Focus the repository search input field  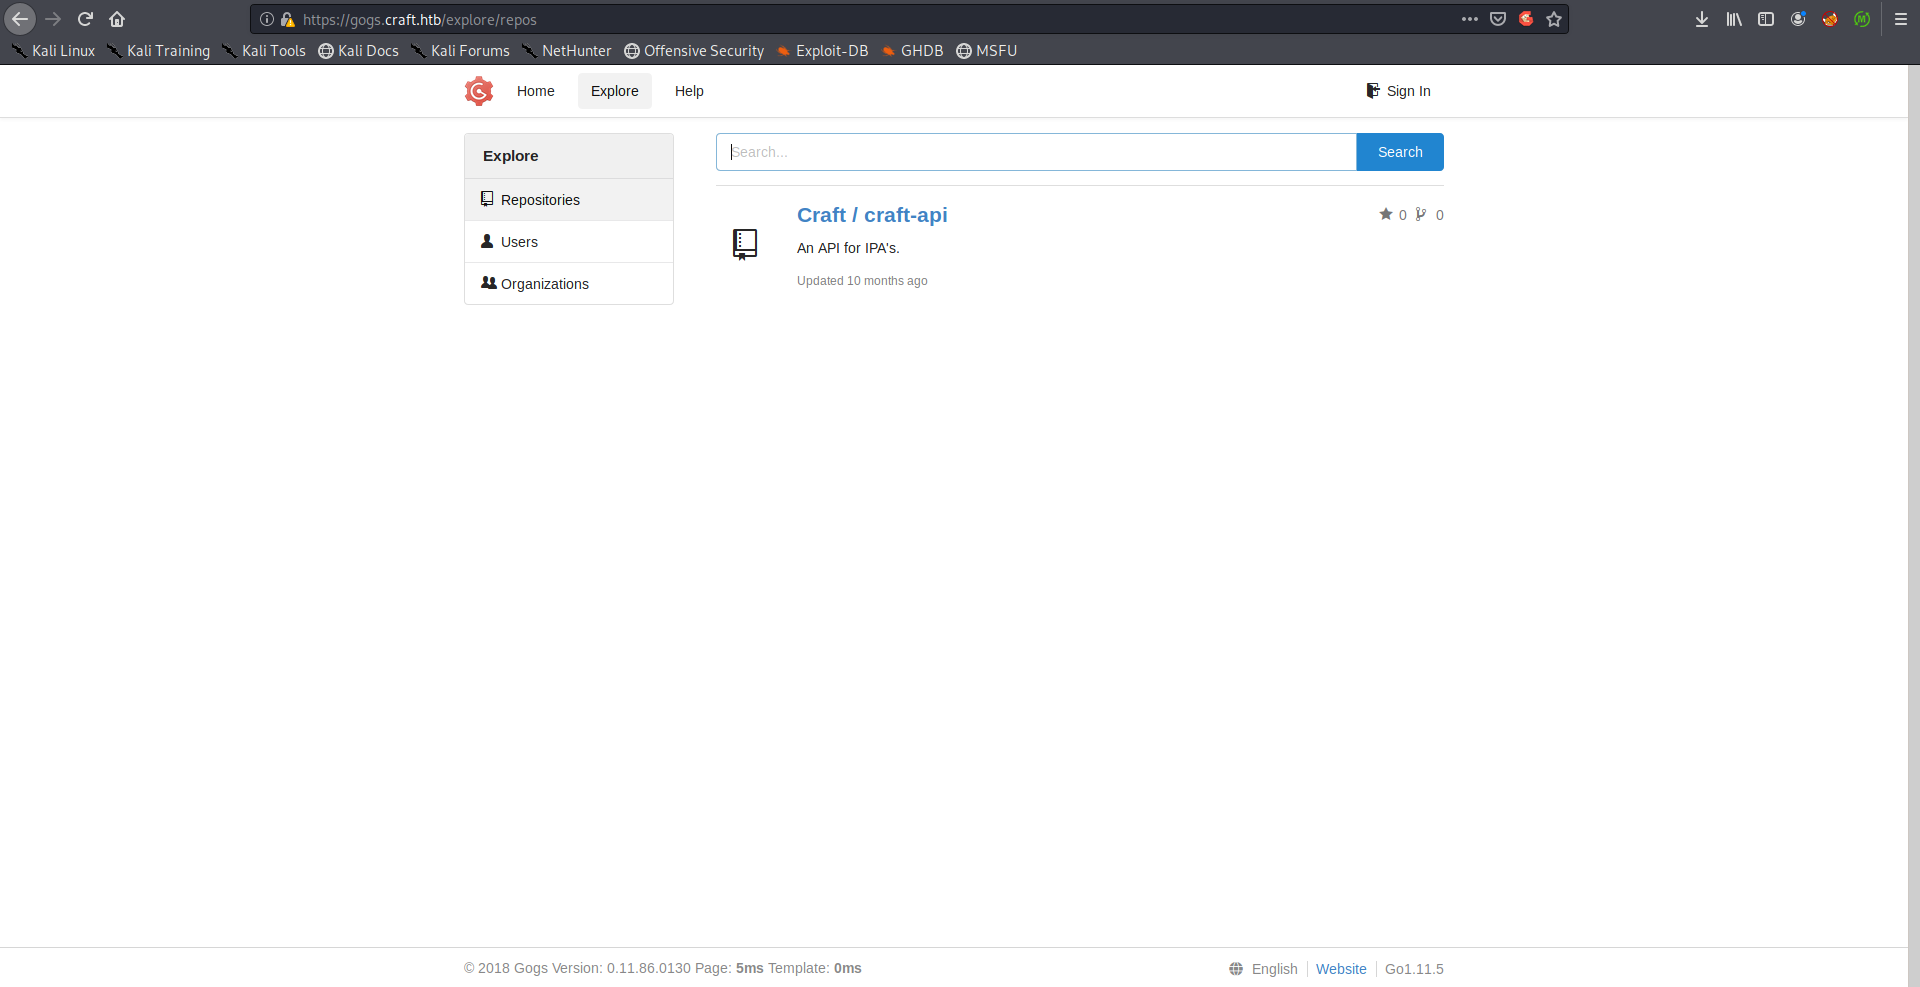pos(1036,152)
